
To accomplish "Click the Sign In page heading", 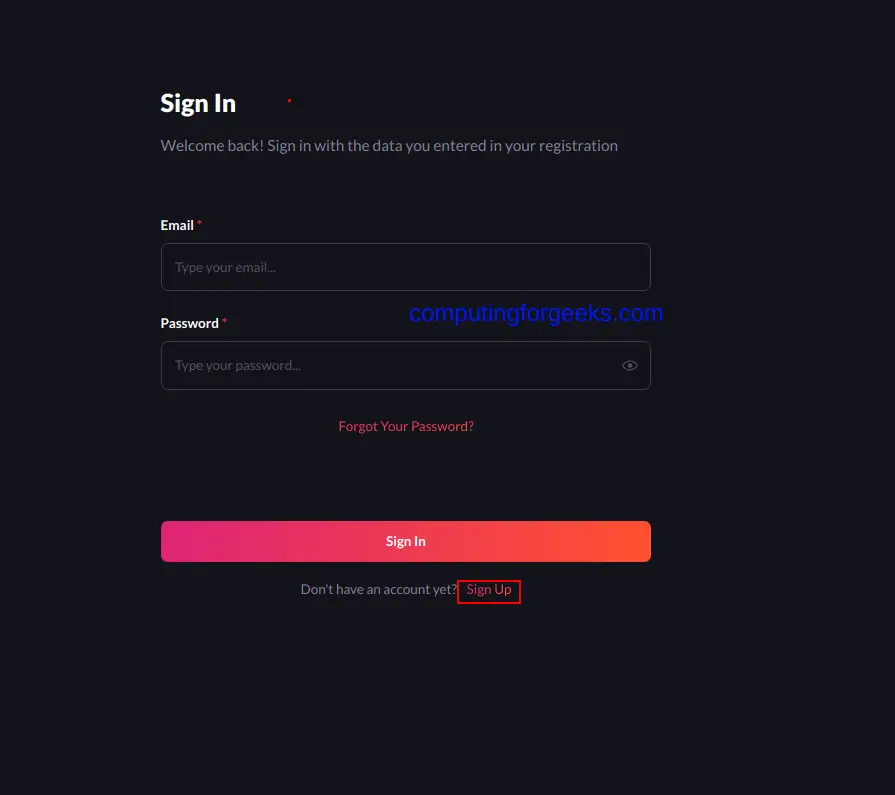I will [x=198, y=104].
